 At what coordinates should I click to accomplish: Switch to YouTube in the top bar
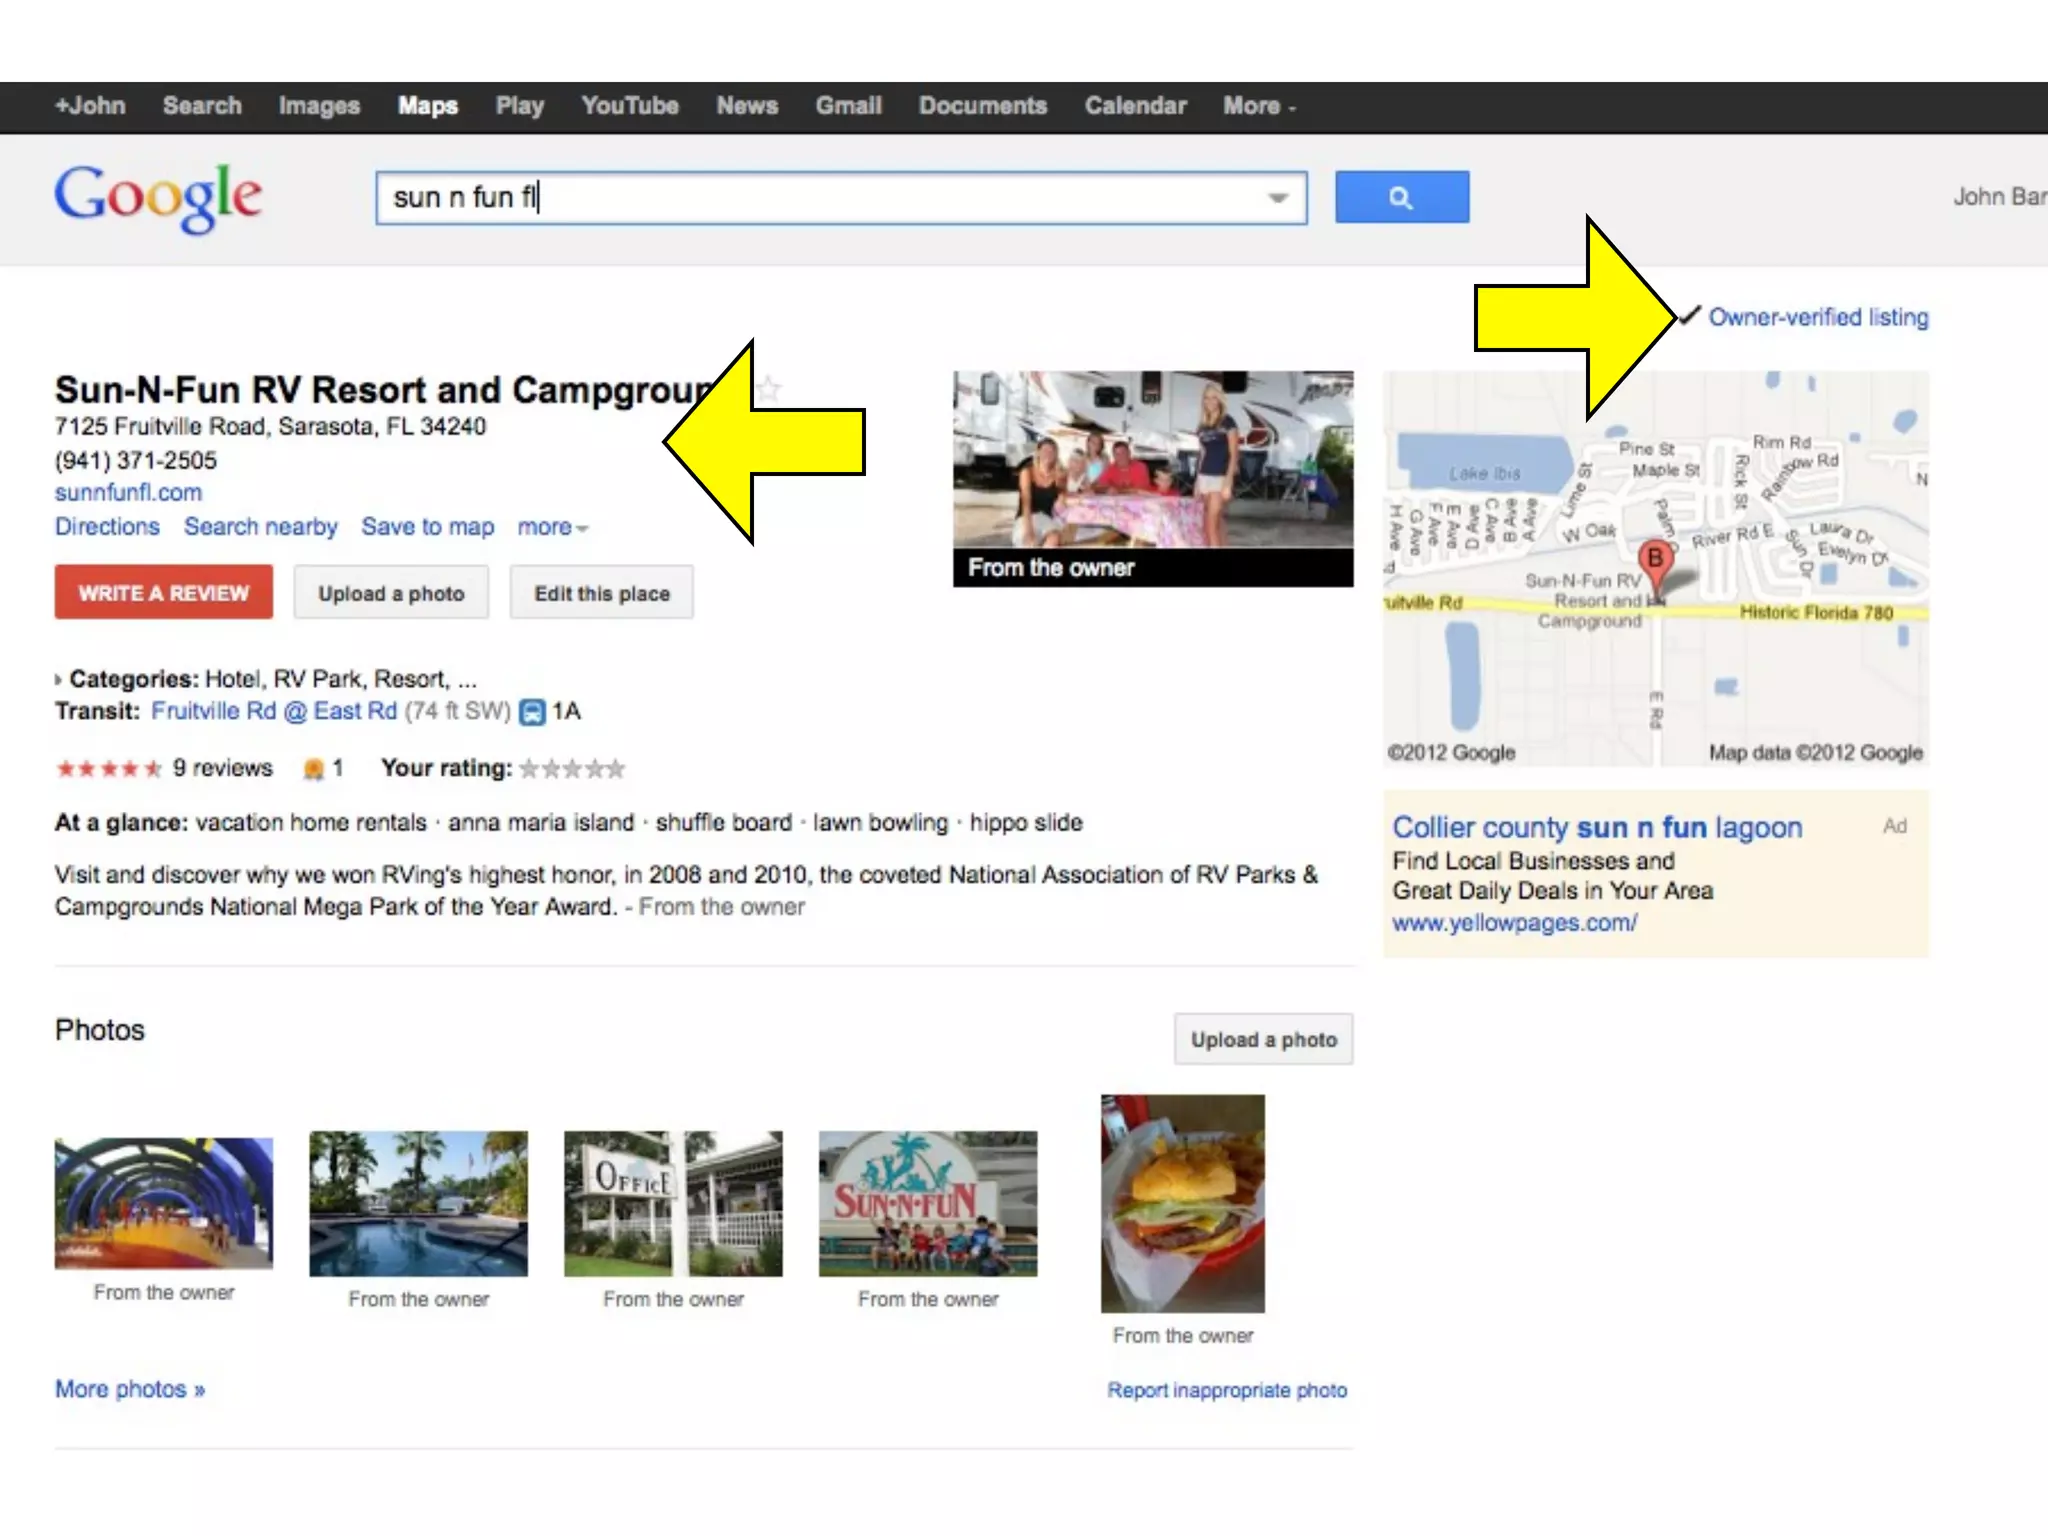pyautogui.click(x=630, y=106)
